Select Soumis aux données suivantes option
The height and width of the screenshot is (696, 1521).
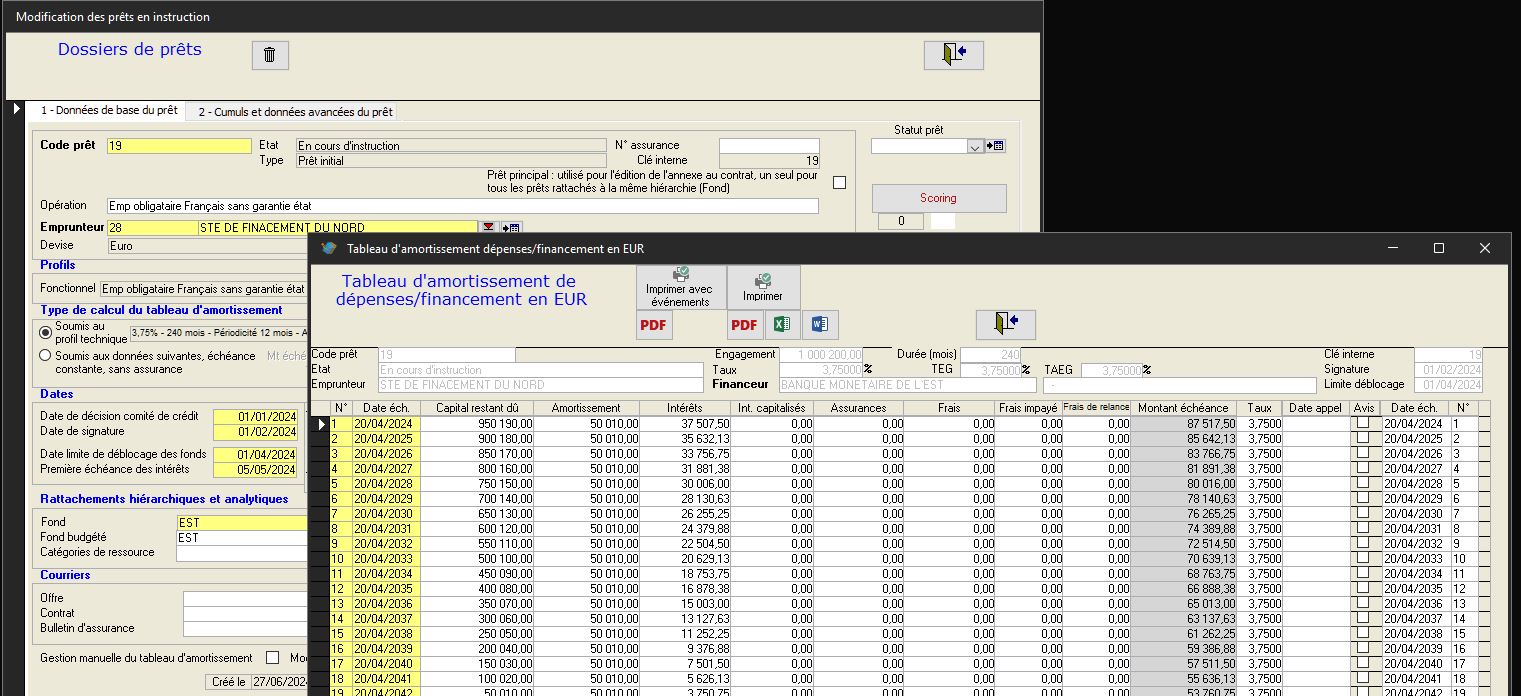click(x=45, y=355)
